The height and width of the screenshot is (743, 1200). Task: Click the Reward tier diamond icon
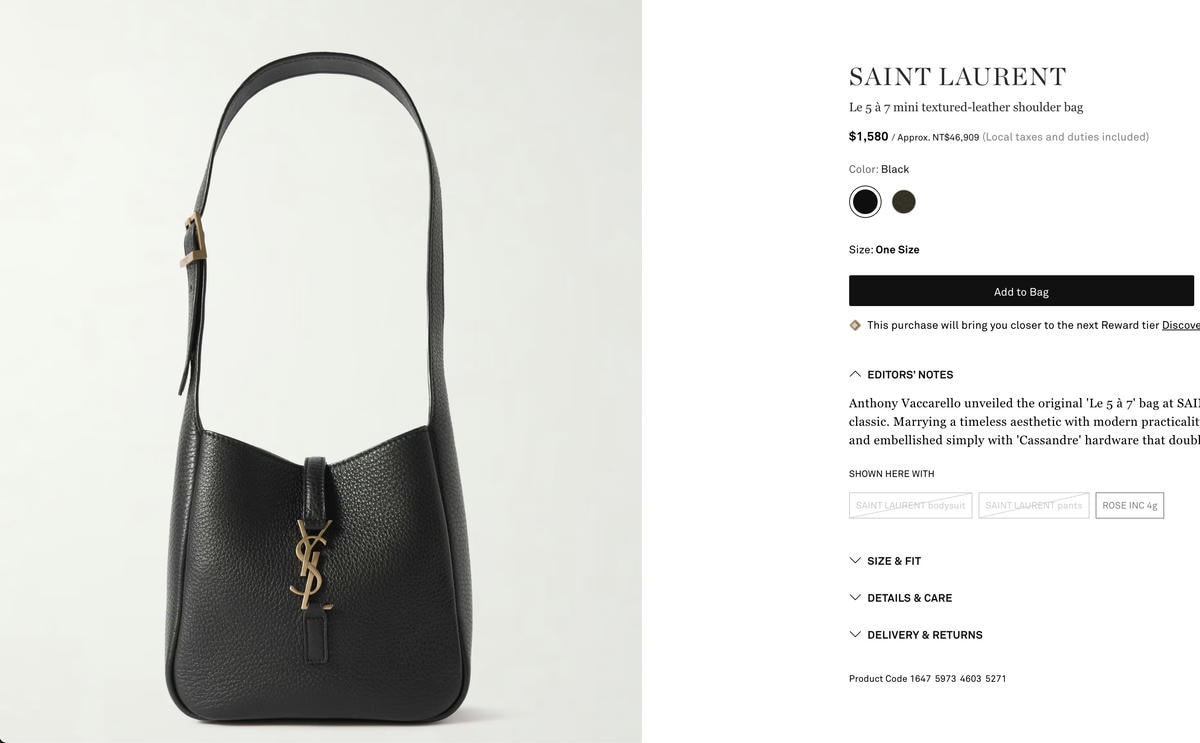click(855, 325)
